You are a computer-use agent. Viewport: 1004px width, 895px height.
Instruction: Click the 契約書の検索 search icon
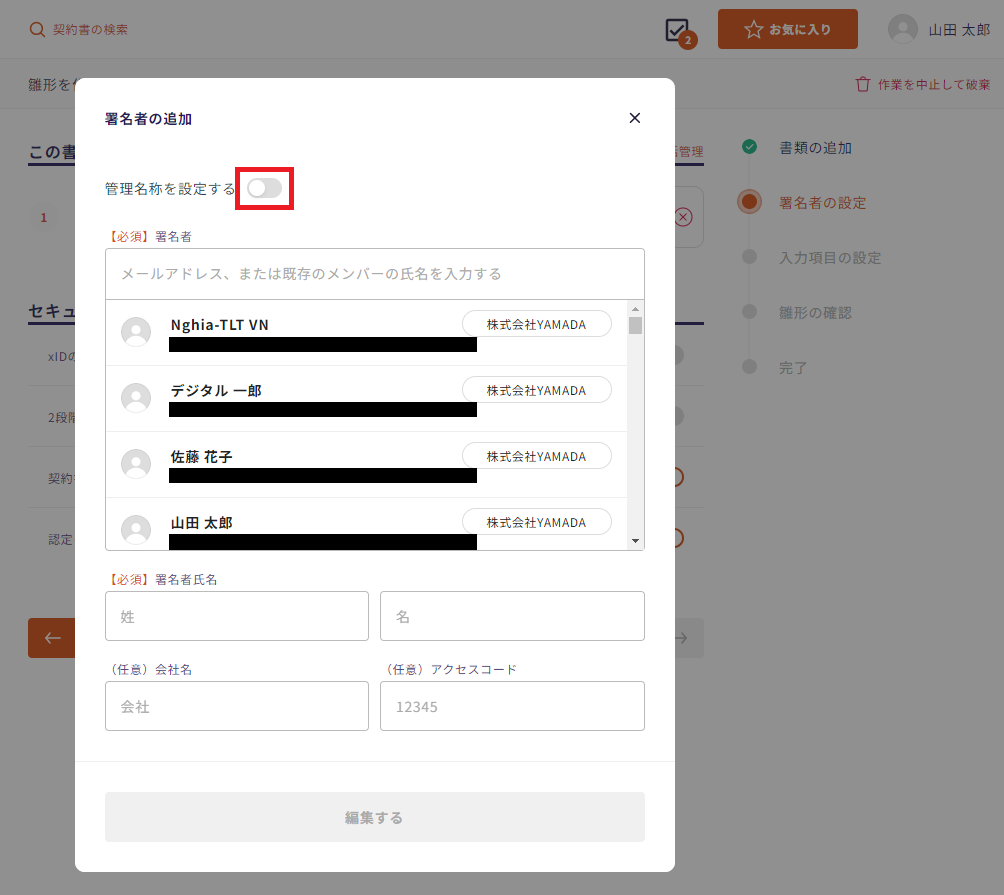click(x=37, y=30)
